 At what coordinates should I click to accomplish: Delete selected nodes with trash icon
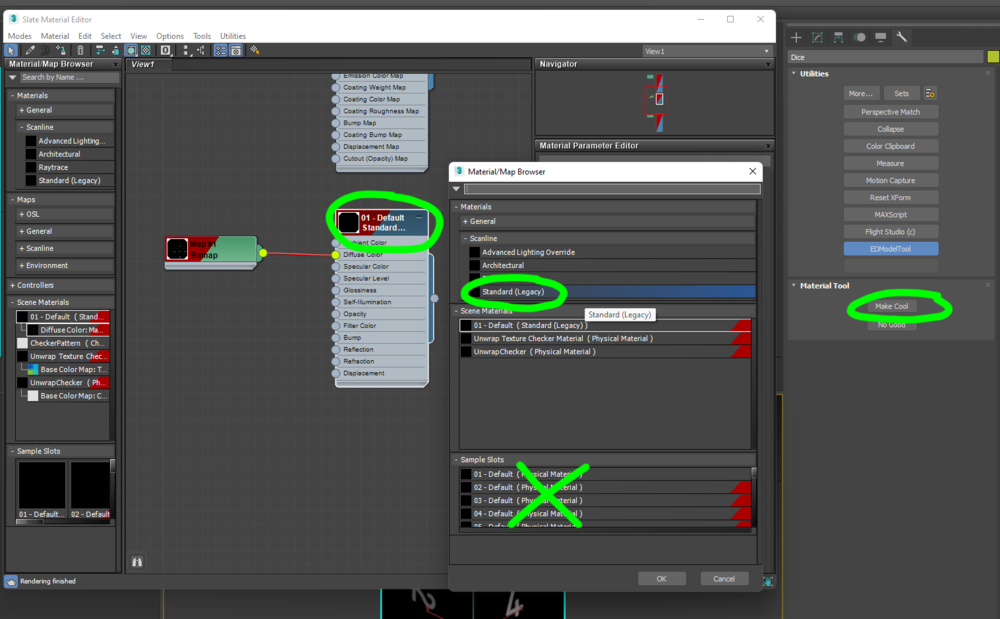tap(80, 50)
